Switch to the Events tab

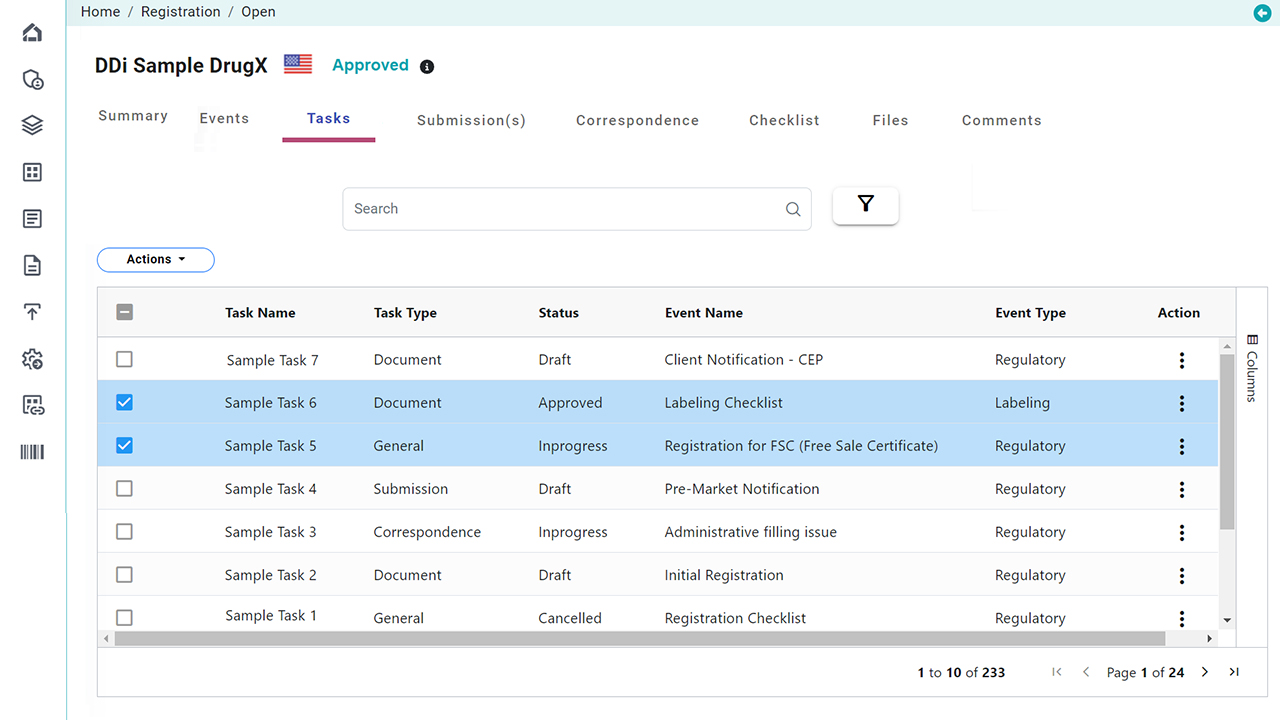224,118
